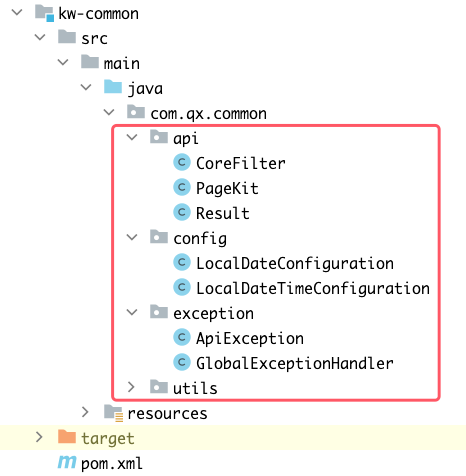Open the Result class name
This screenshot has width=466, height=476.
point(223,213)
